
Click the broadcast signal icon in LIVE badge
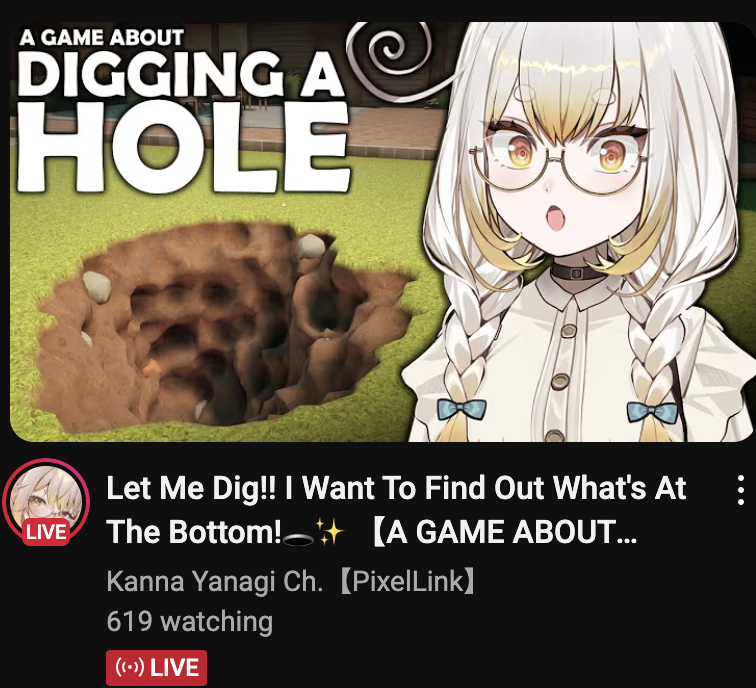point(130,667)
